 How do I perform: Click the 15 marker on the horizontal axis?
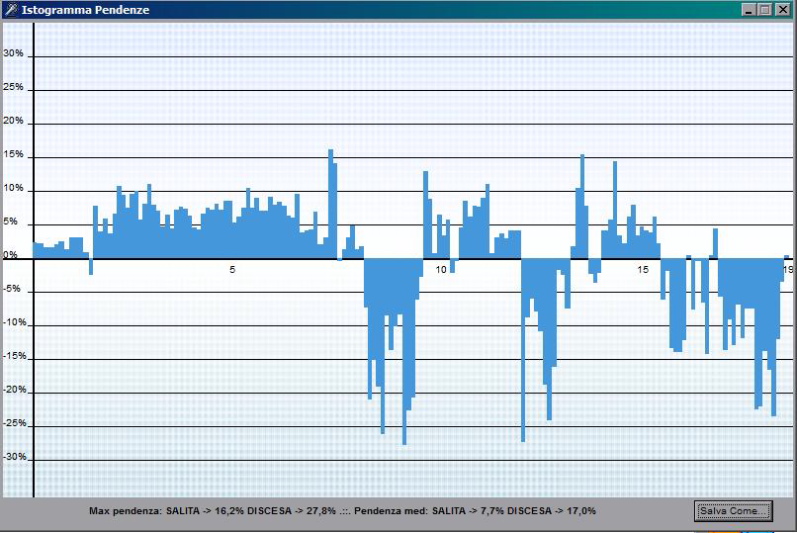[642, 270]
